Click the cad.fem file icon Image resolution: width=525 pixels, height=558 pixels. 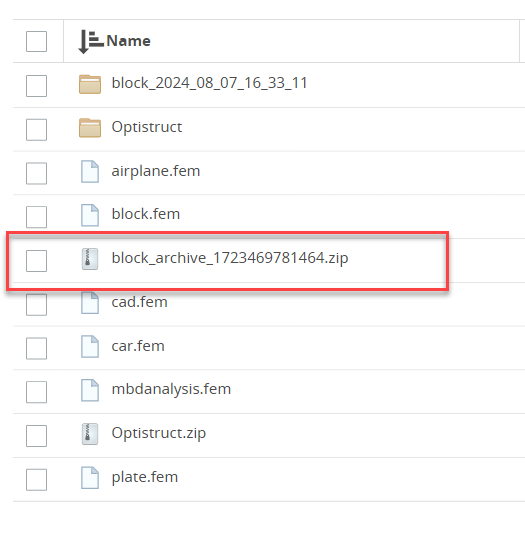point(90,302)
